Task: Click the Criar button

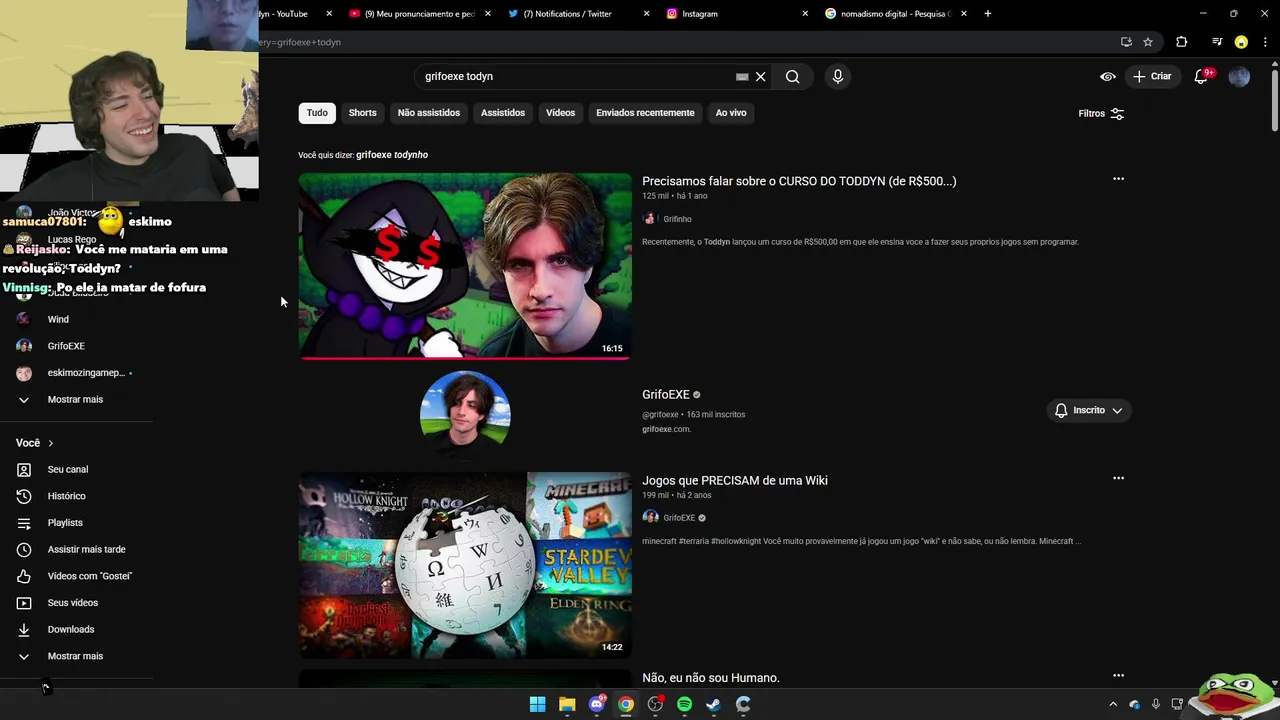Action: pos(1151,76)
